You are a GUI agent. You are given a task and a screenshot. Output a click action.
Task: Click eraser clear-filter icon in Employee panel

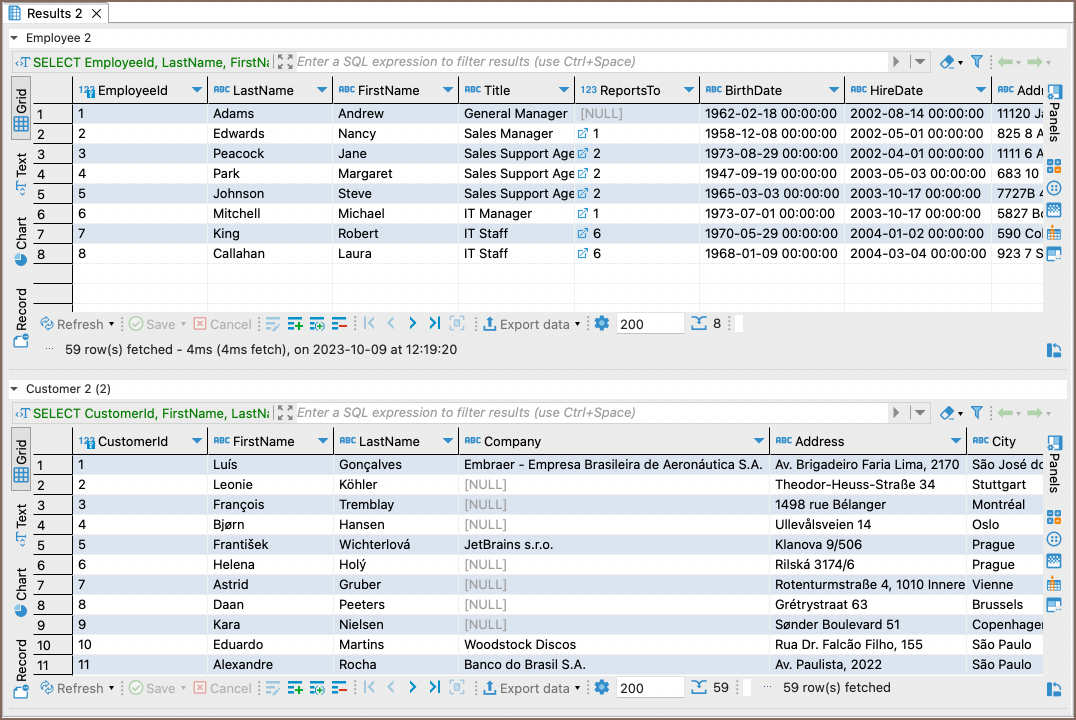pyautogui.click(x=947, y=62)
